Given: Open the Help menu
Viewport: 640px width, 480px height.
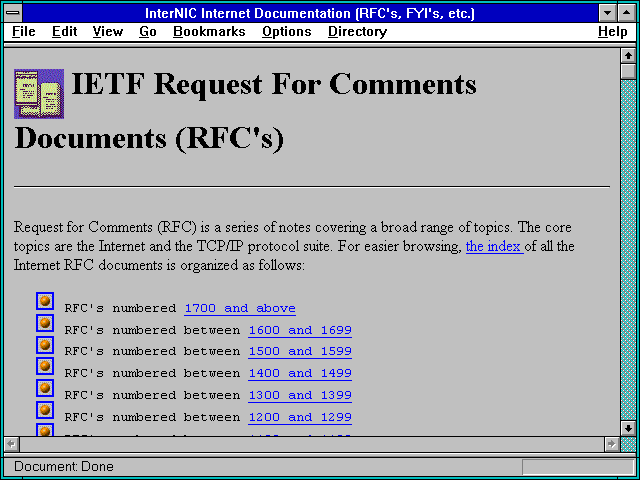Looking at the screenshot, I should (x=613, y=32).
